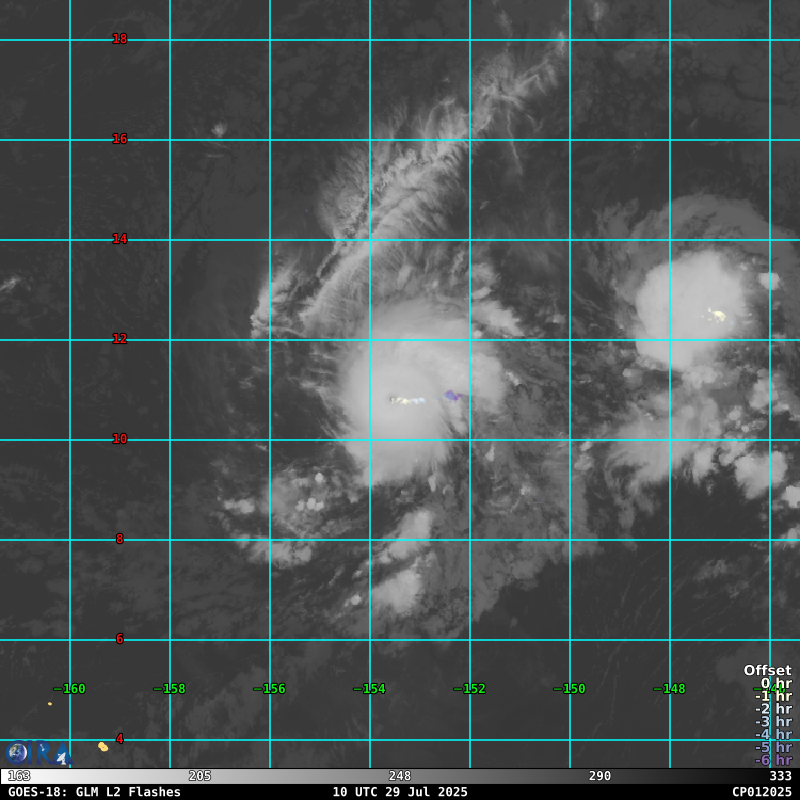Click the Offset legend title
The image size is (800, 800).
tap(767, 671)
